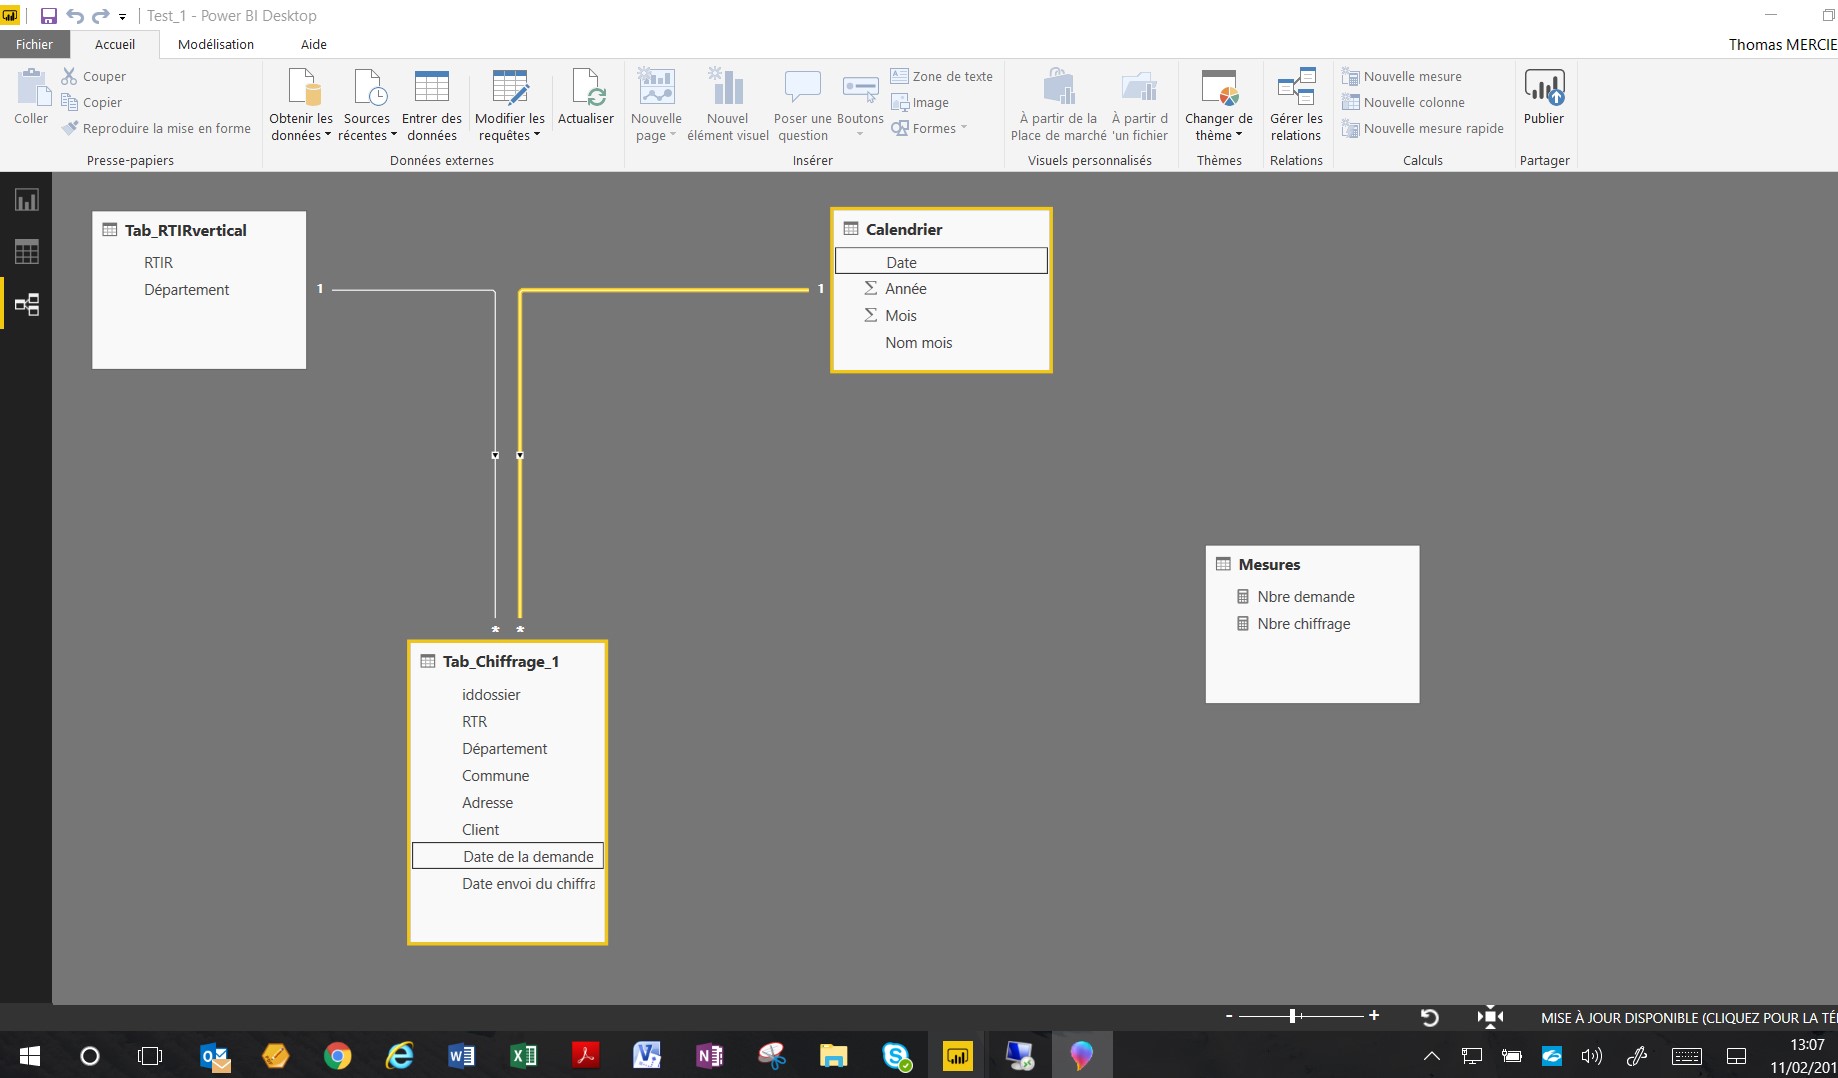Save the file with the floppy icon
The width and height of the screenshot is (1838, 1078).
(48, 16)
